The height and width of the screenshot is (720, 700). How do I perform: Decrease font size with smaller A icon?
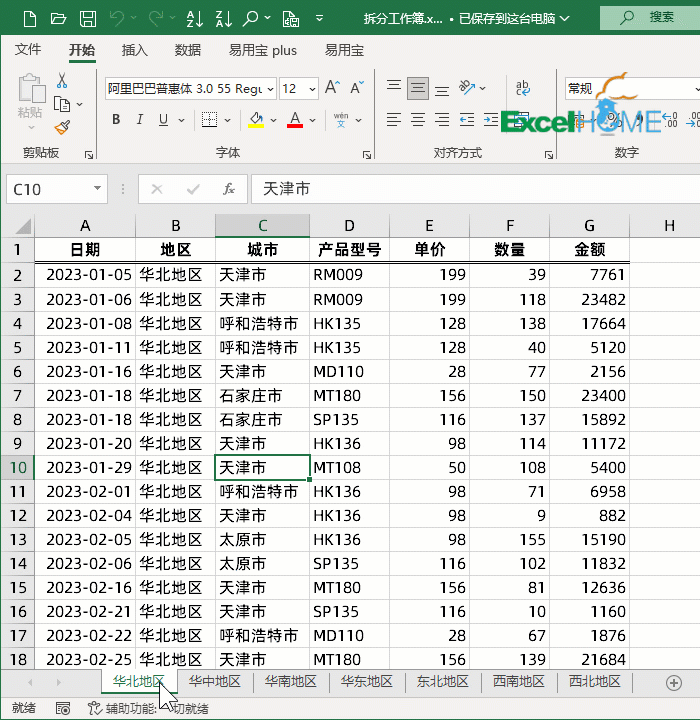pos(357,87)
